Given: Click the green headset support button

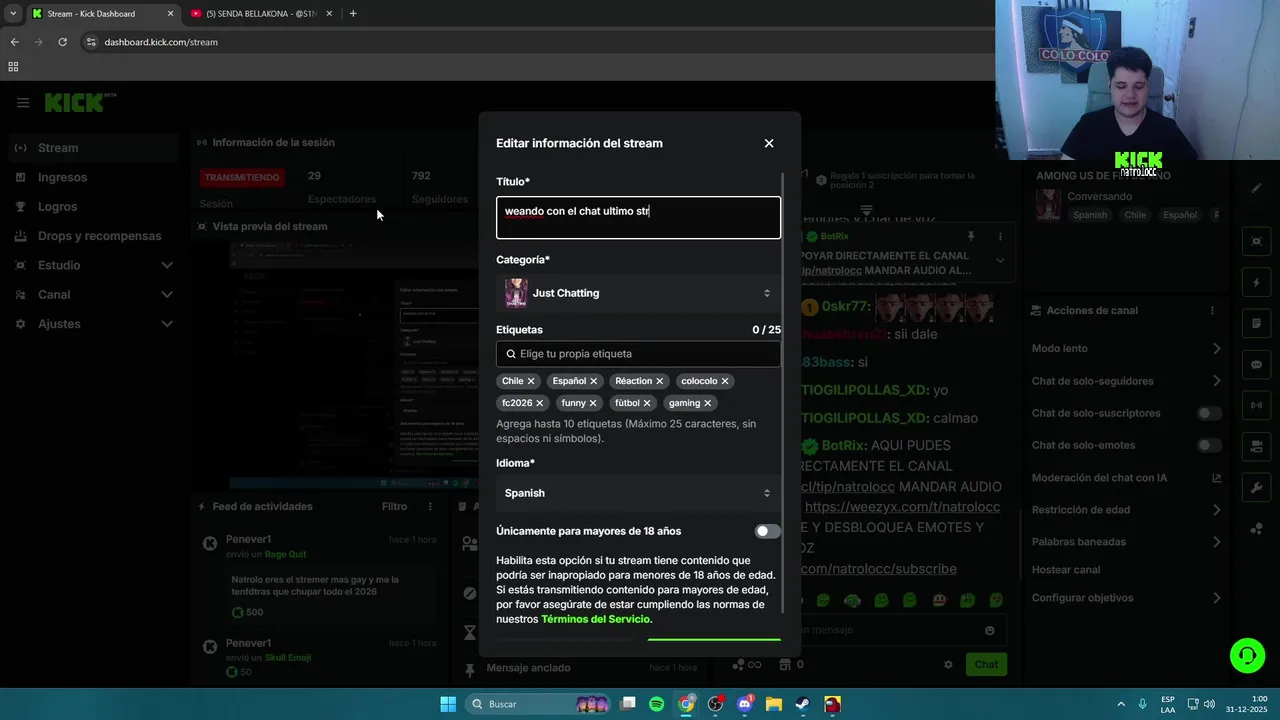Looking at the screenshot, I should [x=1247, y=656].
